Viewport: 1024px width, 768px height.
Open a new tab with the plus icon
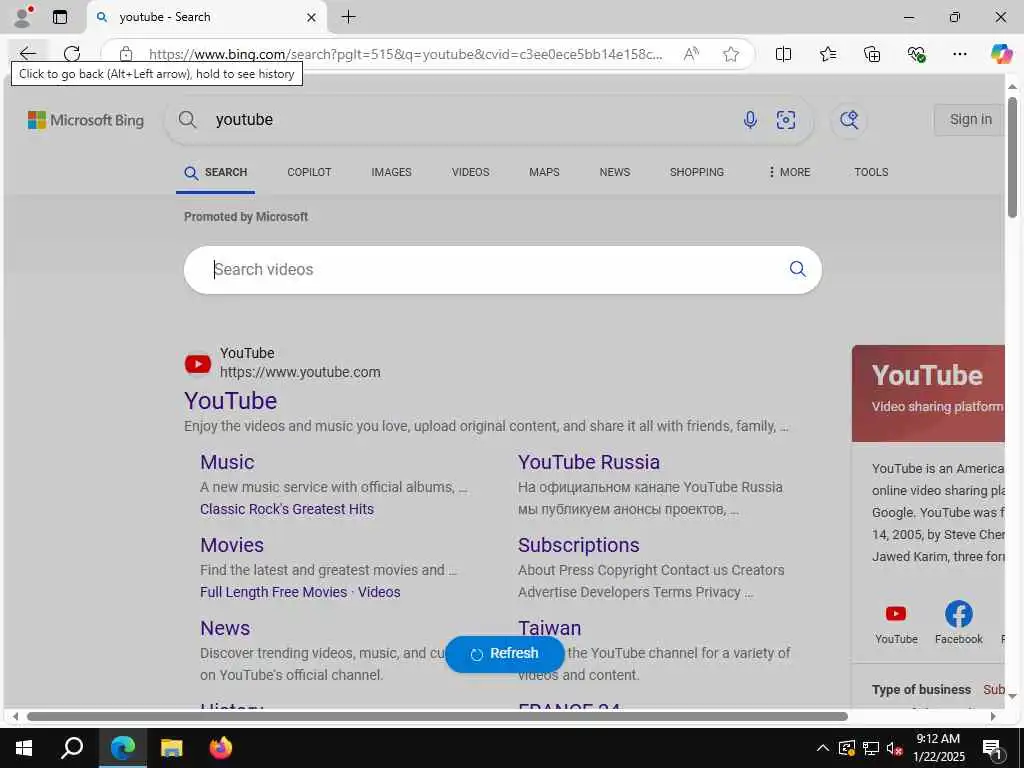(349, 17)
